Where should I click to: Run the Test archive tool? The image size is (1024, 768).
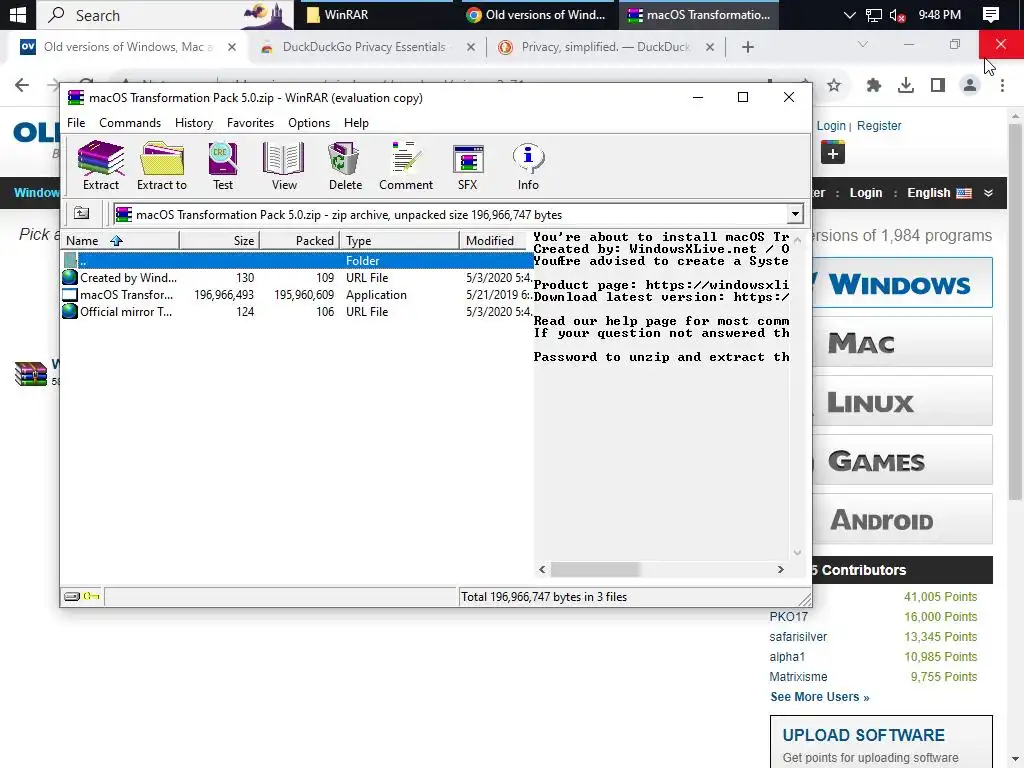(x=223, y=166)
